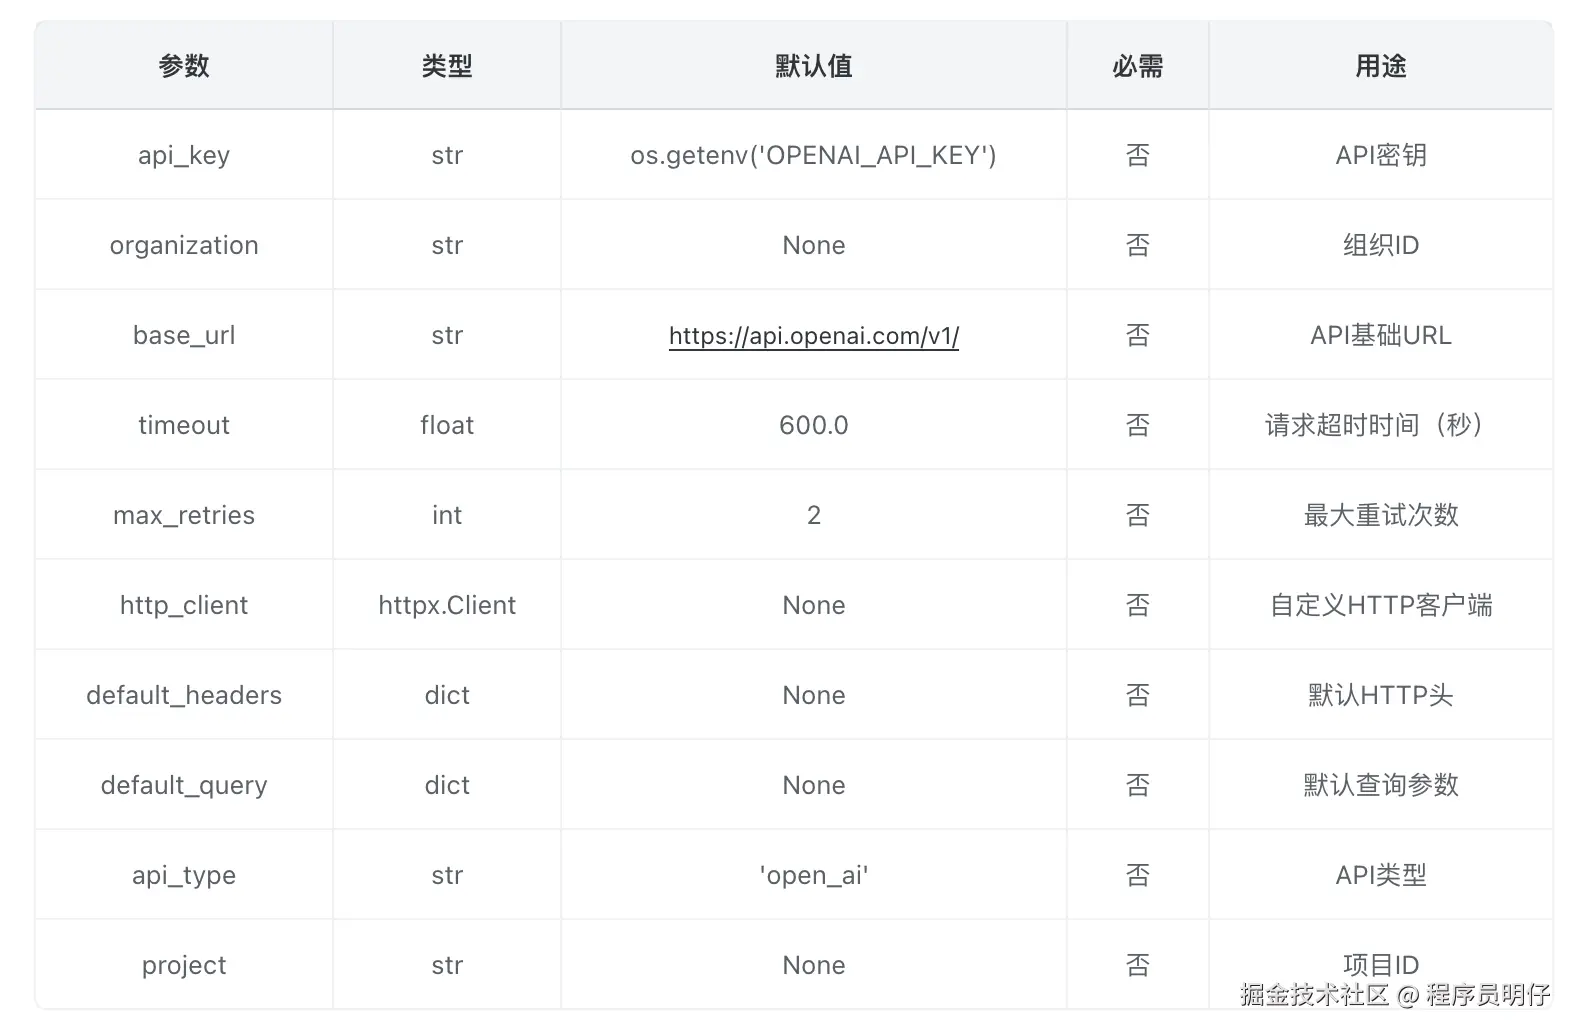Click the 参数 column header
1578x1036 pixels.
pos(184,66)
